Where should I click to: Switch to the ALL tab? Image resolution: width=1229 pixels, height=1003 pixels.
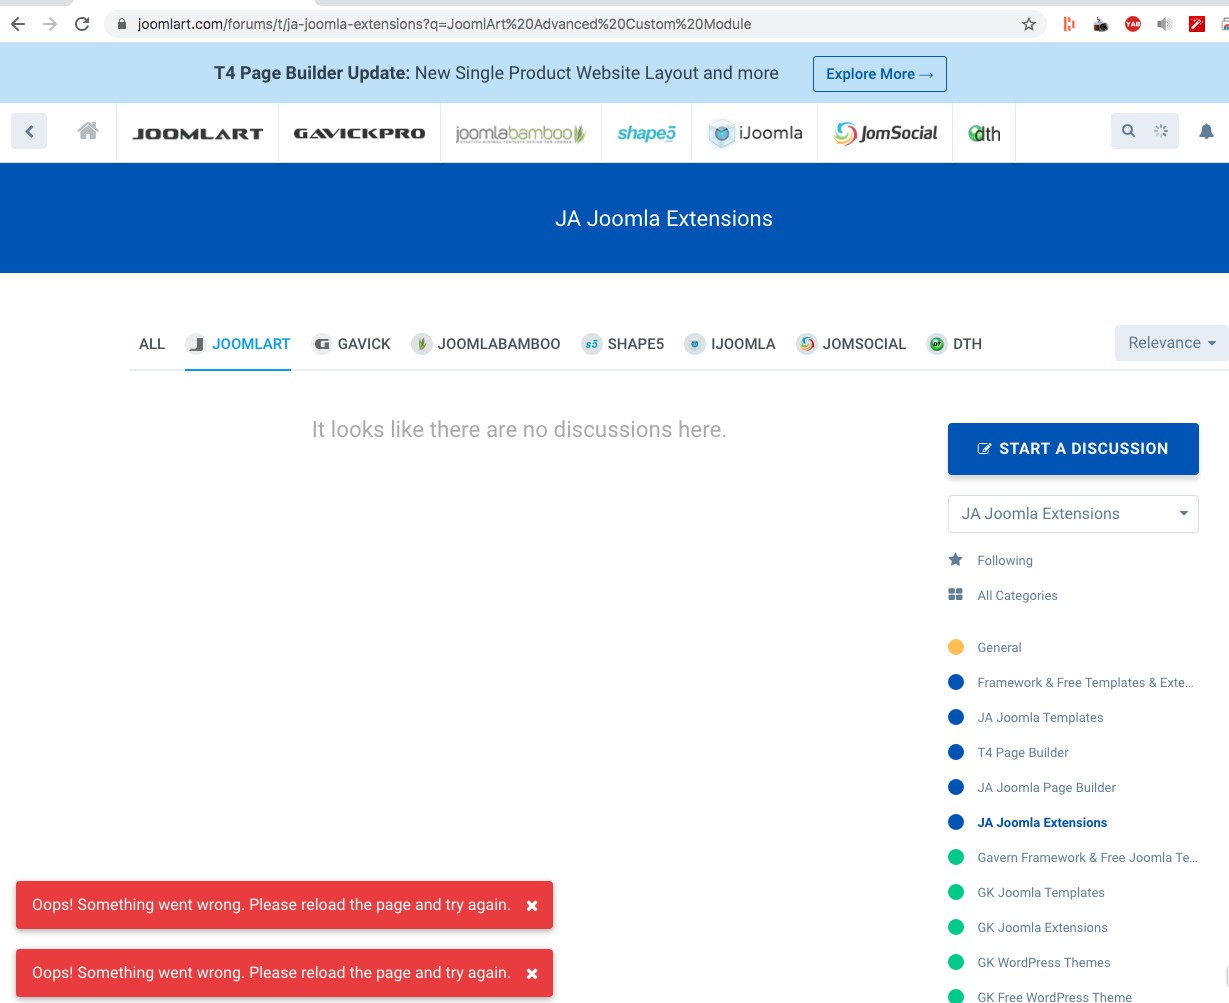pyautogui.click(x=152, y=344)
